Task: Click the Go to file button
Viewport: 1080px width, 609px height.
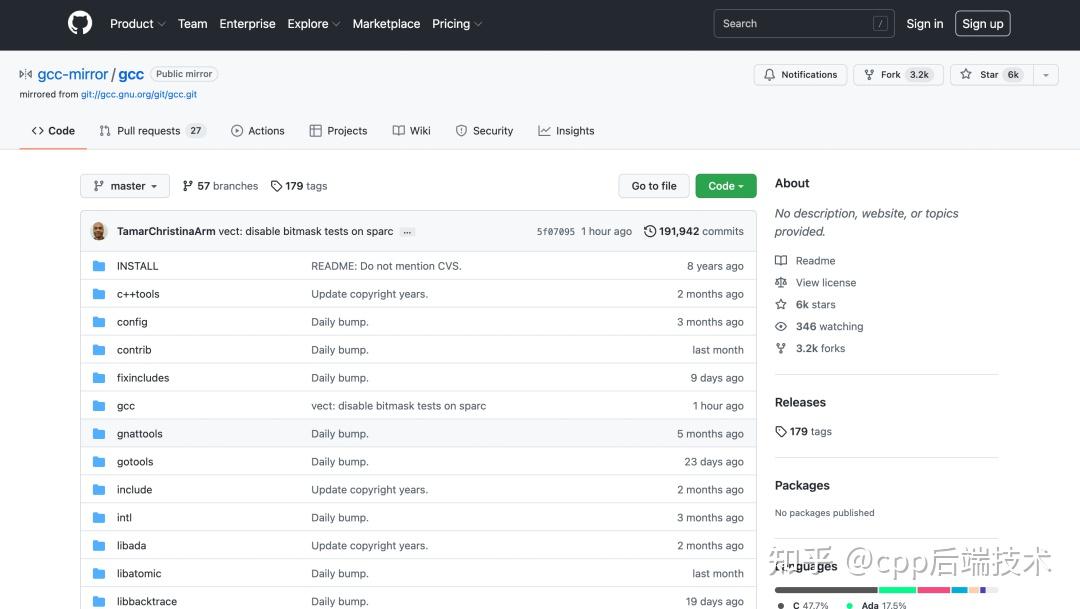Action: 654,186
